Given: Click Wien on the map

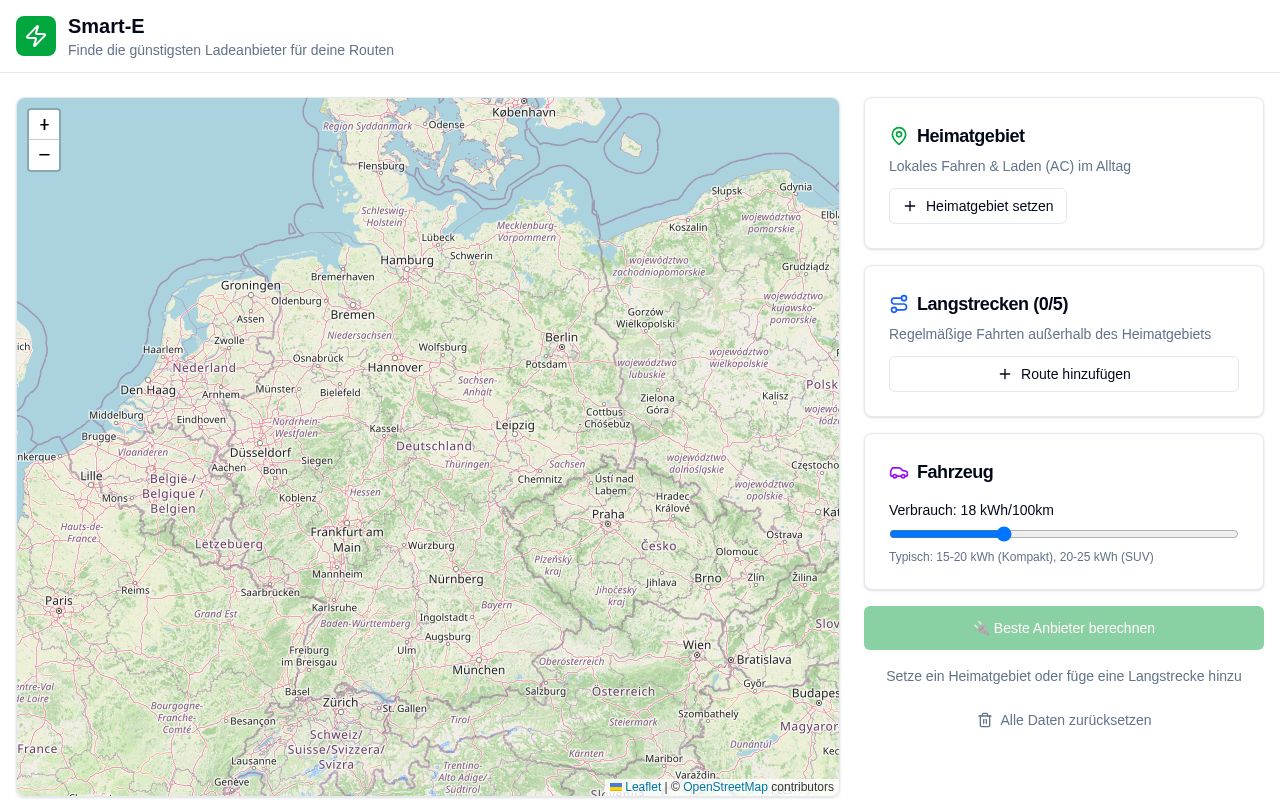Looking at the screenshot, I should [x=697, y=645].
